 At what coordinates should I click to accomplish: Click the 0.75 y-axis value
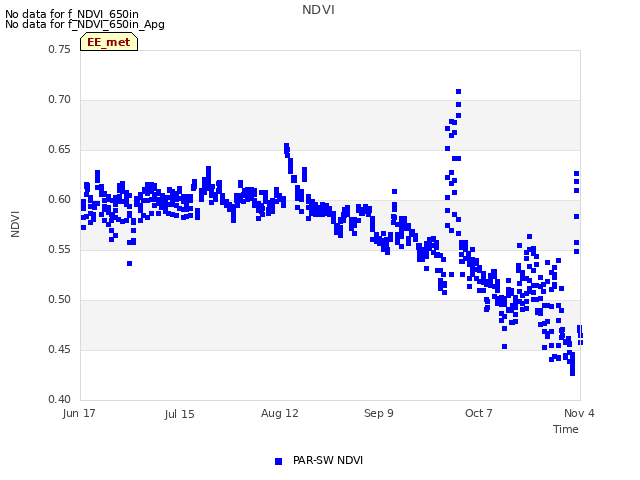(x=60, y=49)
